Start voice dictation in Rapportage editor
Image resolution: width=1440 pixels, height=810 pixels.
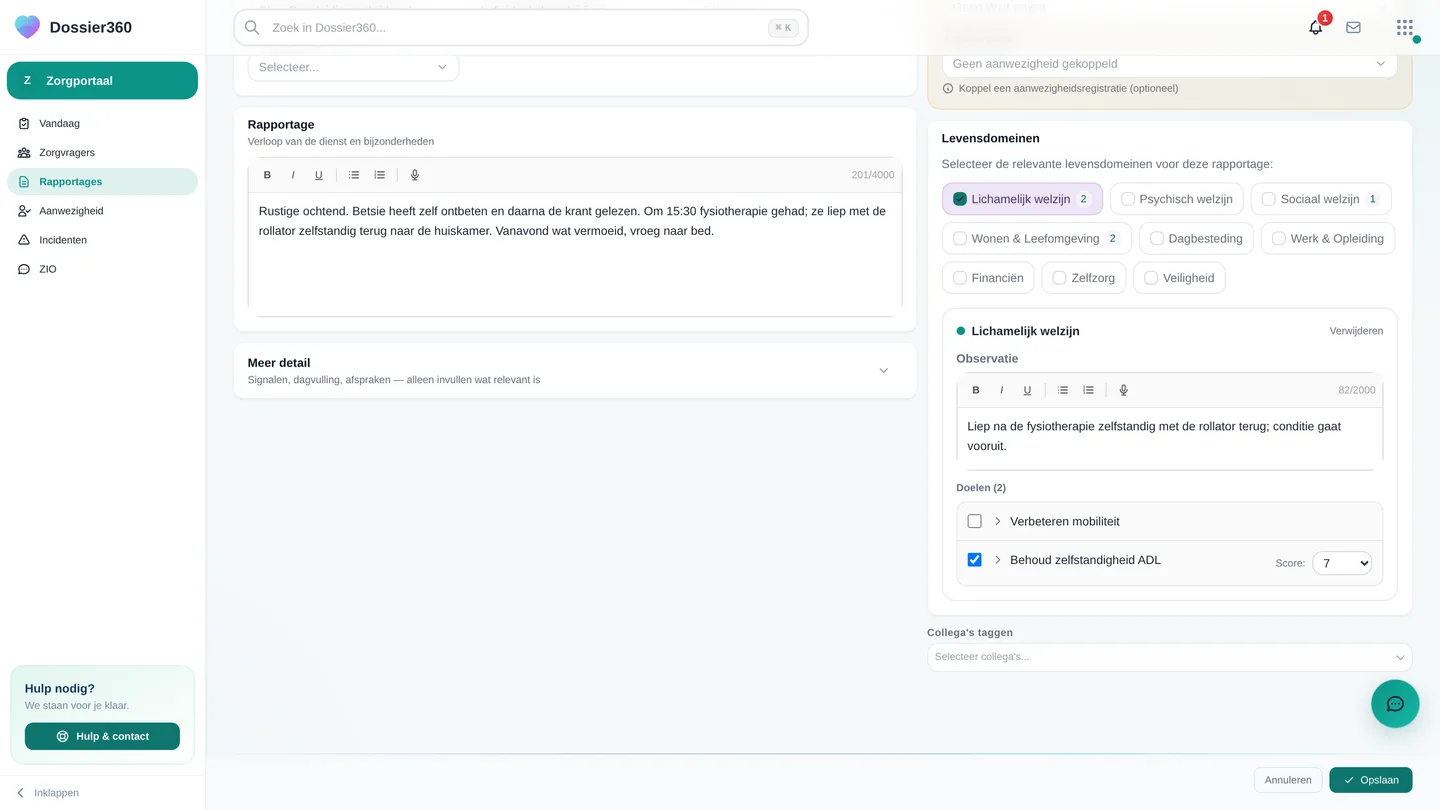[x=415, y=175]
